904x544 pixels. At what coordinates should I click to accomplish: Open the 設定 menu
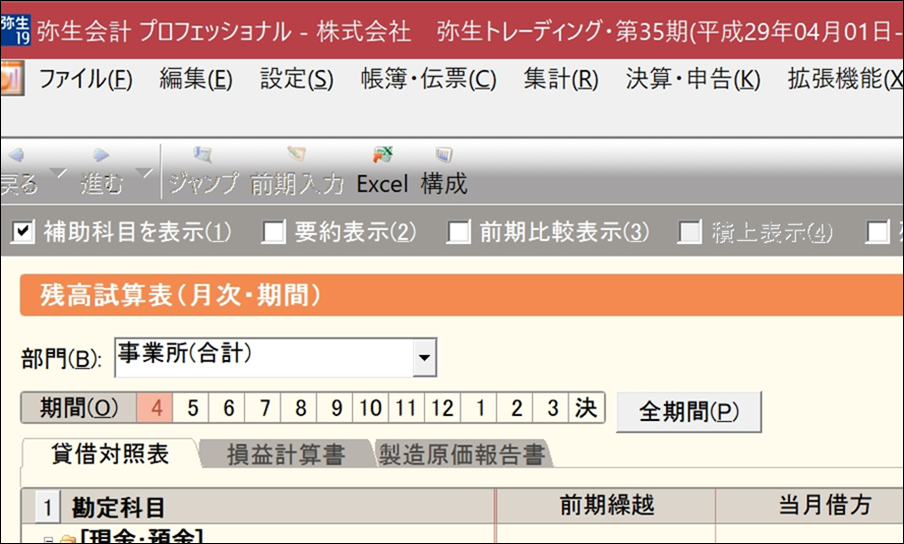click(x=296, y=79)
